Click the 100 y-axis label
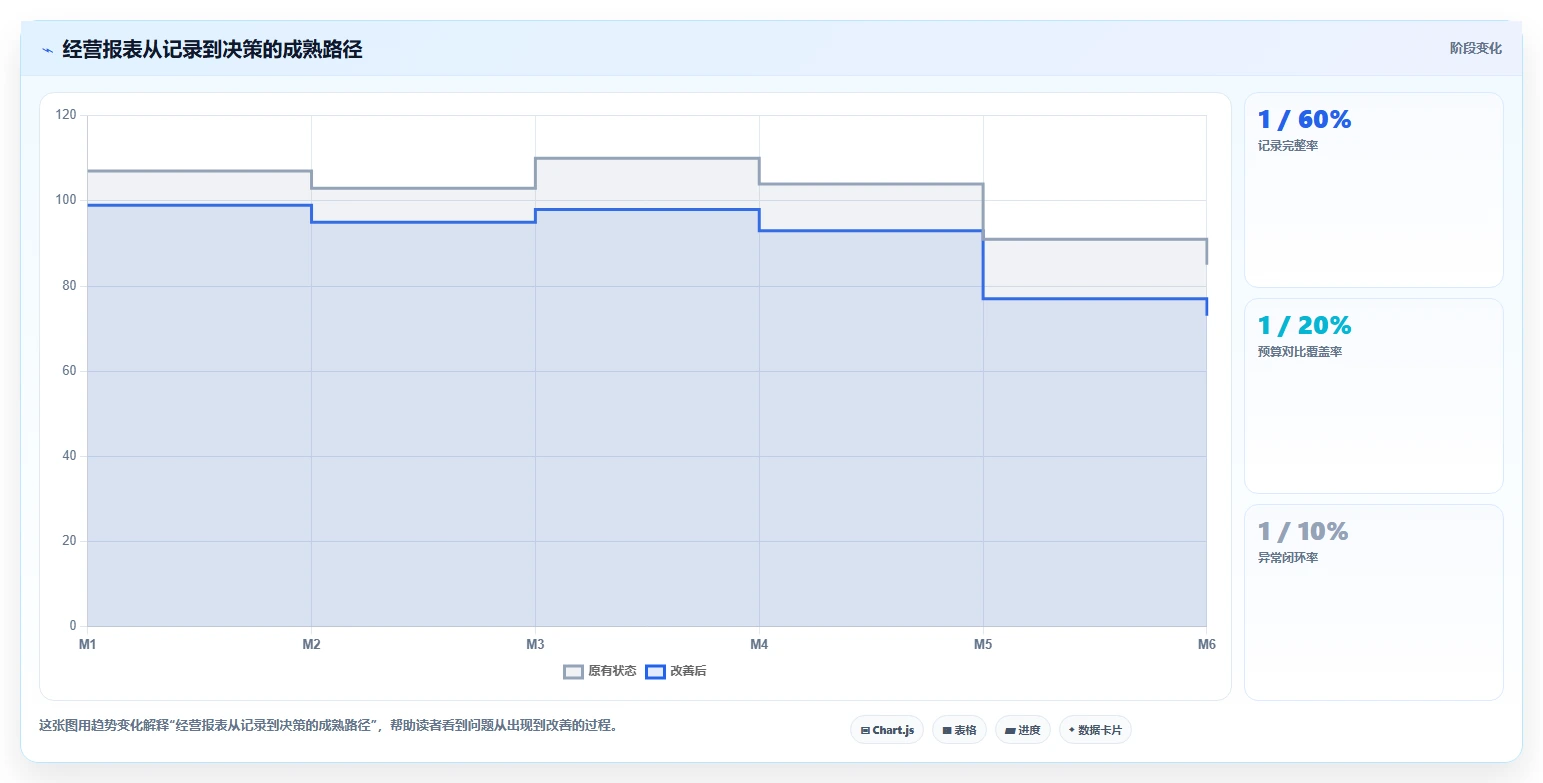This screenshot has height=783, width=1543. coord(66,200)
